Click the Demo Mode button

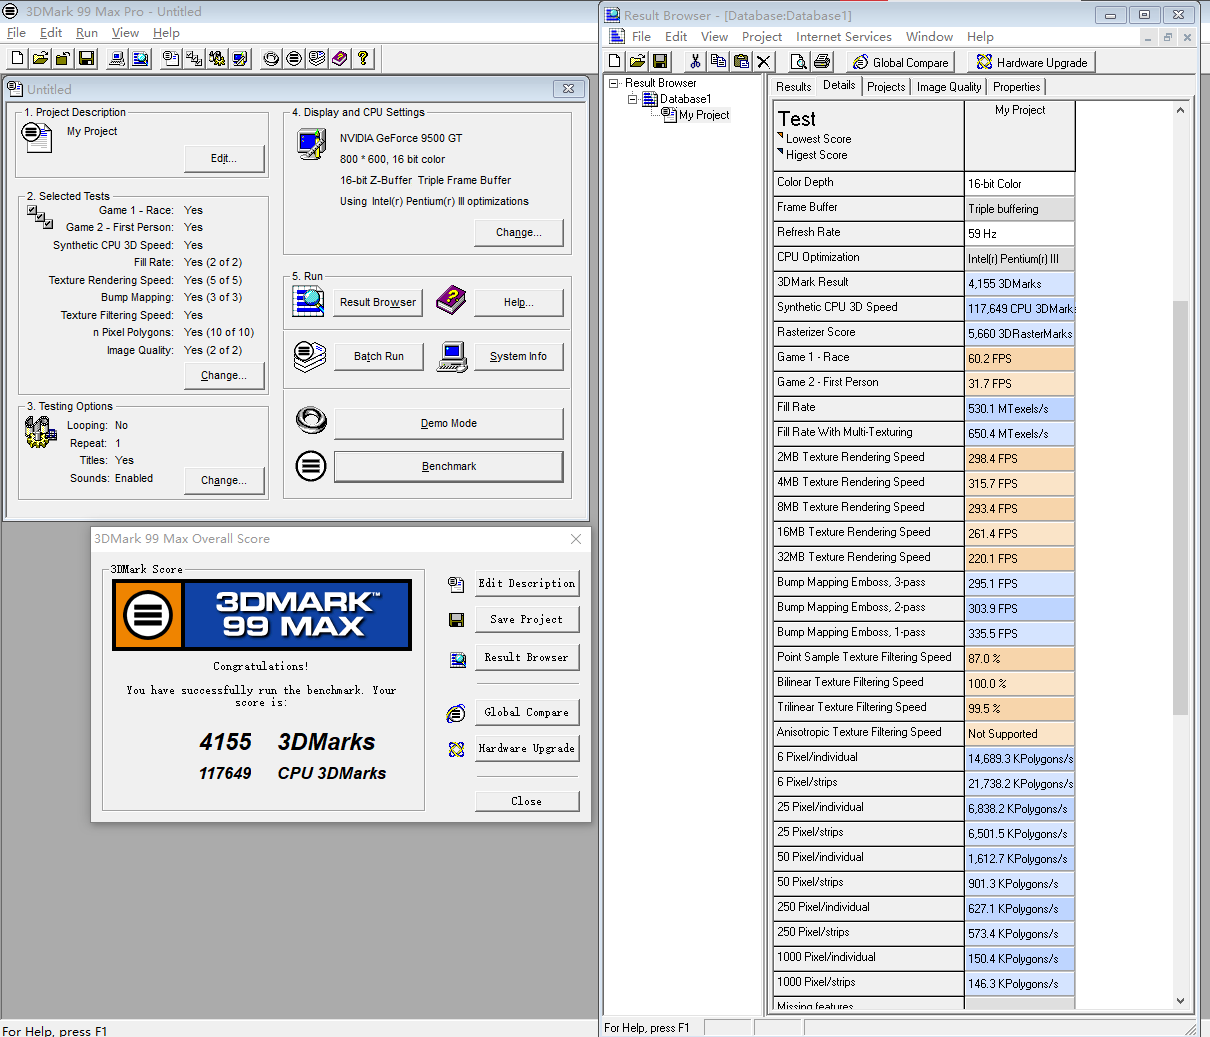point(448,424)
